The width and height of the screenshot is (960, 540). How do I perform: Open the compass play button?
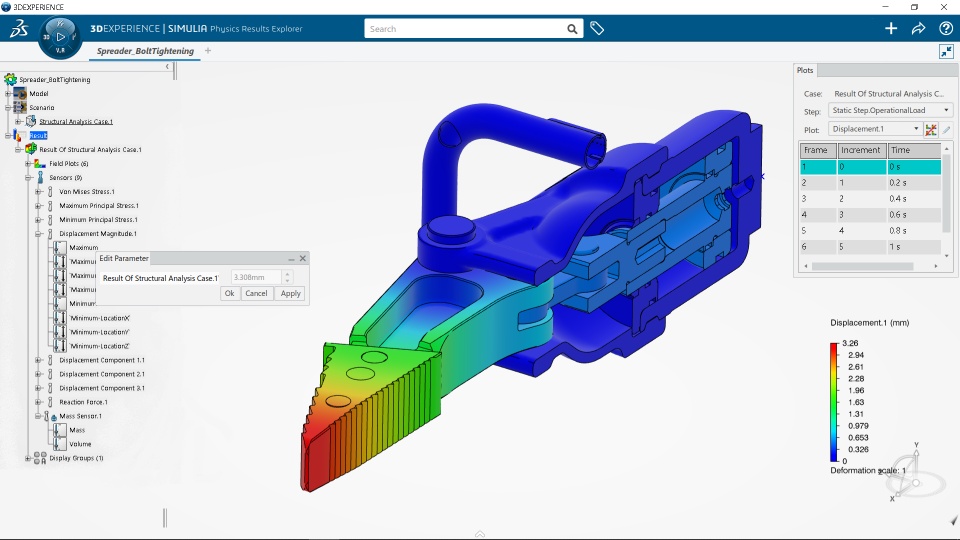pos(60,37)
